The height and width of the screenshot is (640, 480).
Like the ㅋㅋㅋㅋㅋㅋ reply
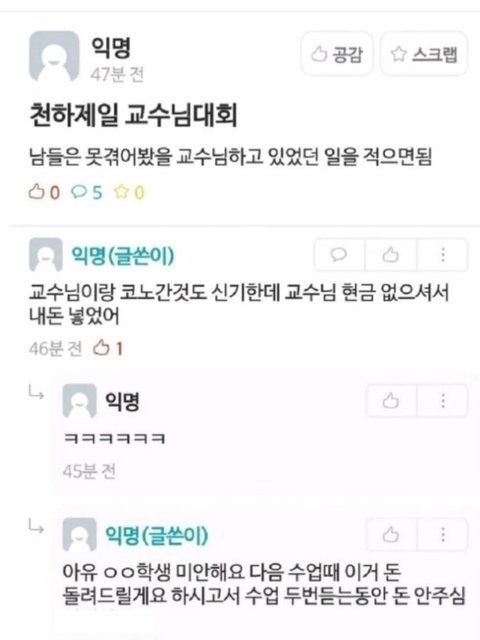point(391,401)
